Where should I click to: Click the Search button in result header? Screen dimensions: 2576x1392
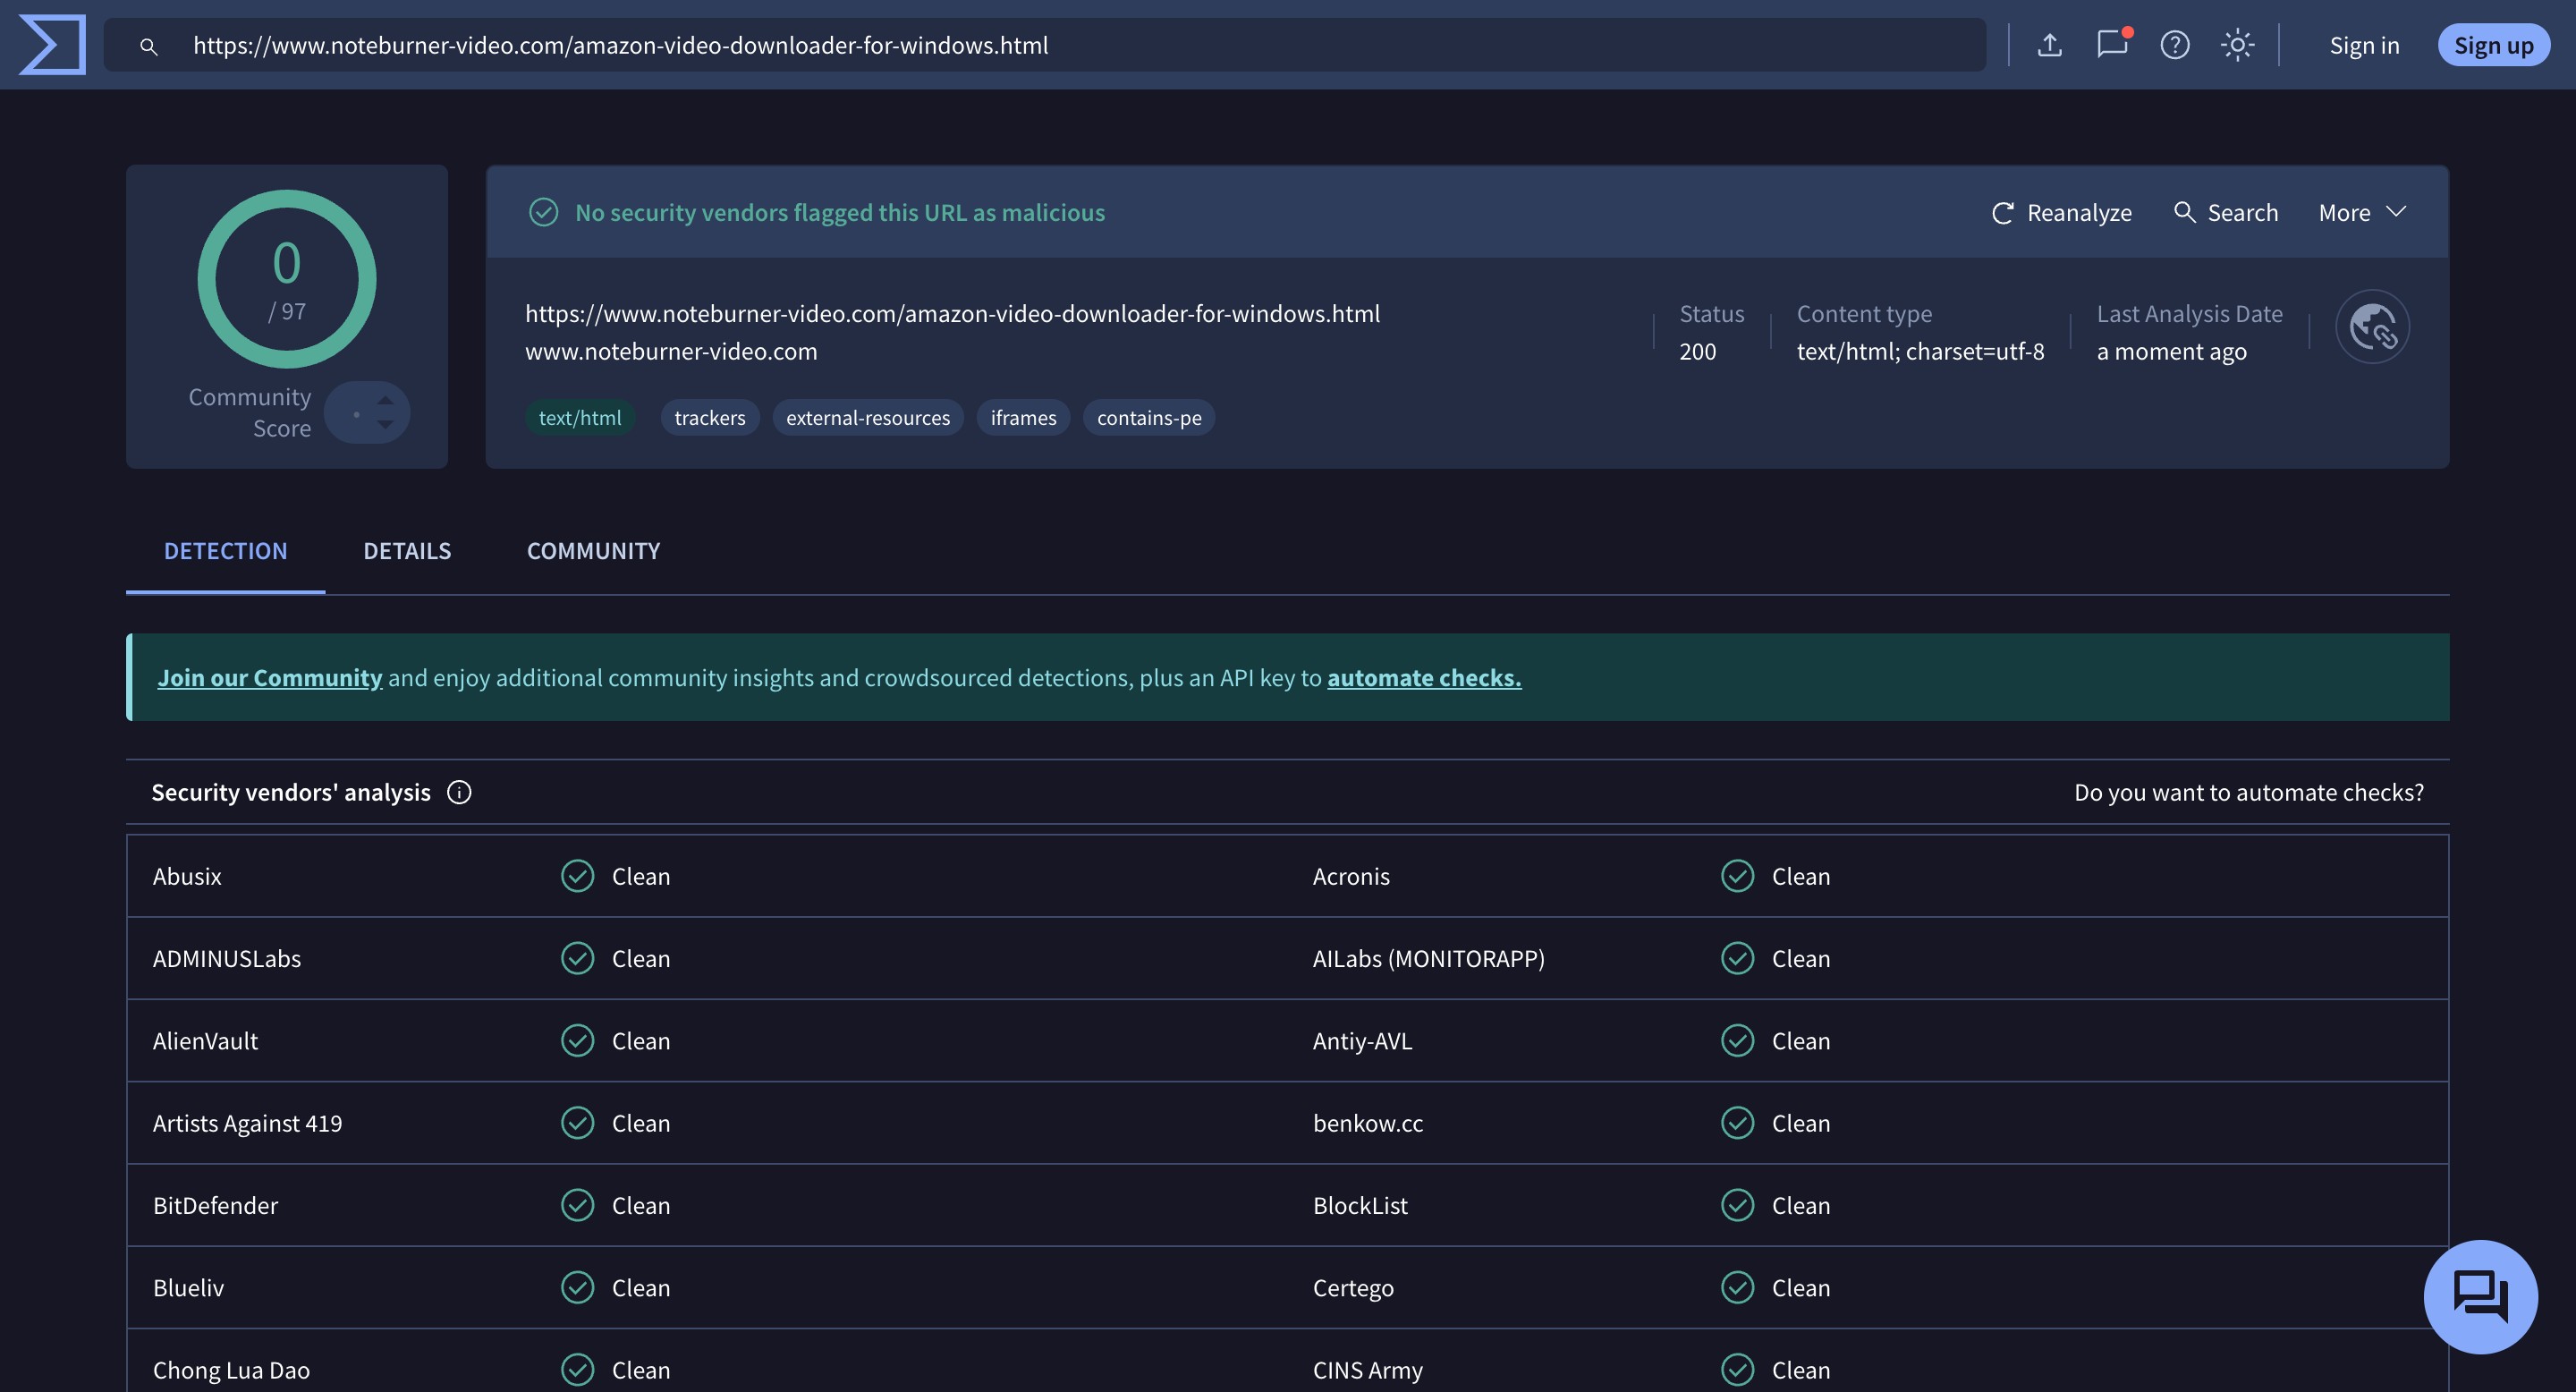pos(2226,213)
